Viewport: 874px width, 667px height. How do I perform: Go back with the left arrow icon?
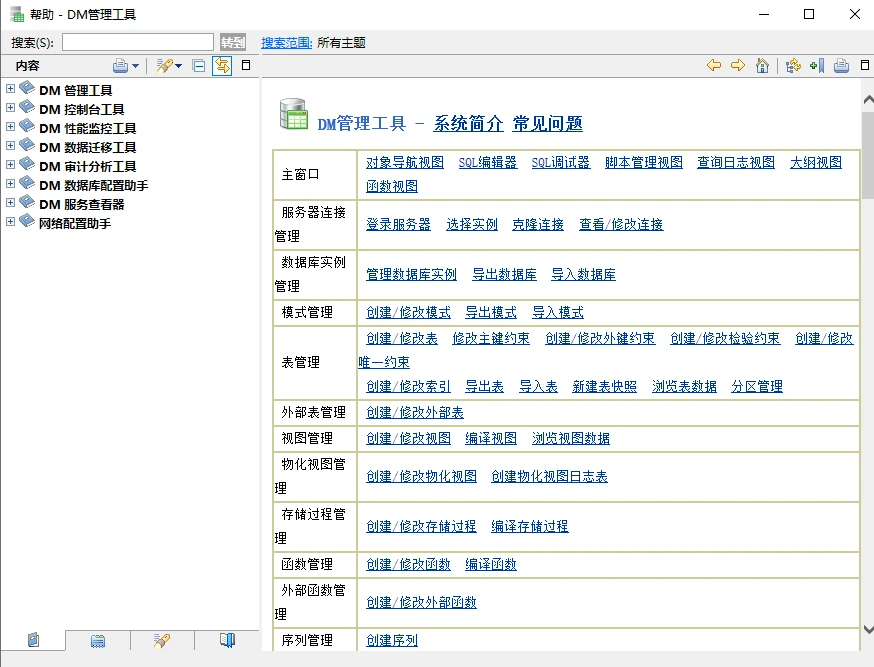[713, 66]
